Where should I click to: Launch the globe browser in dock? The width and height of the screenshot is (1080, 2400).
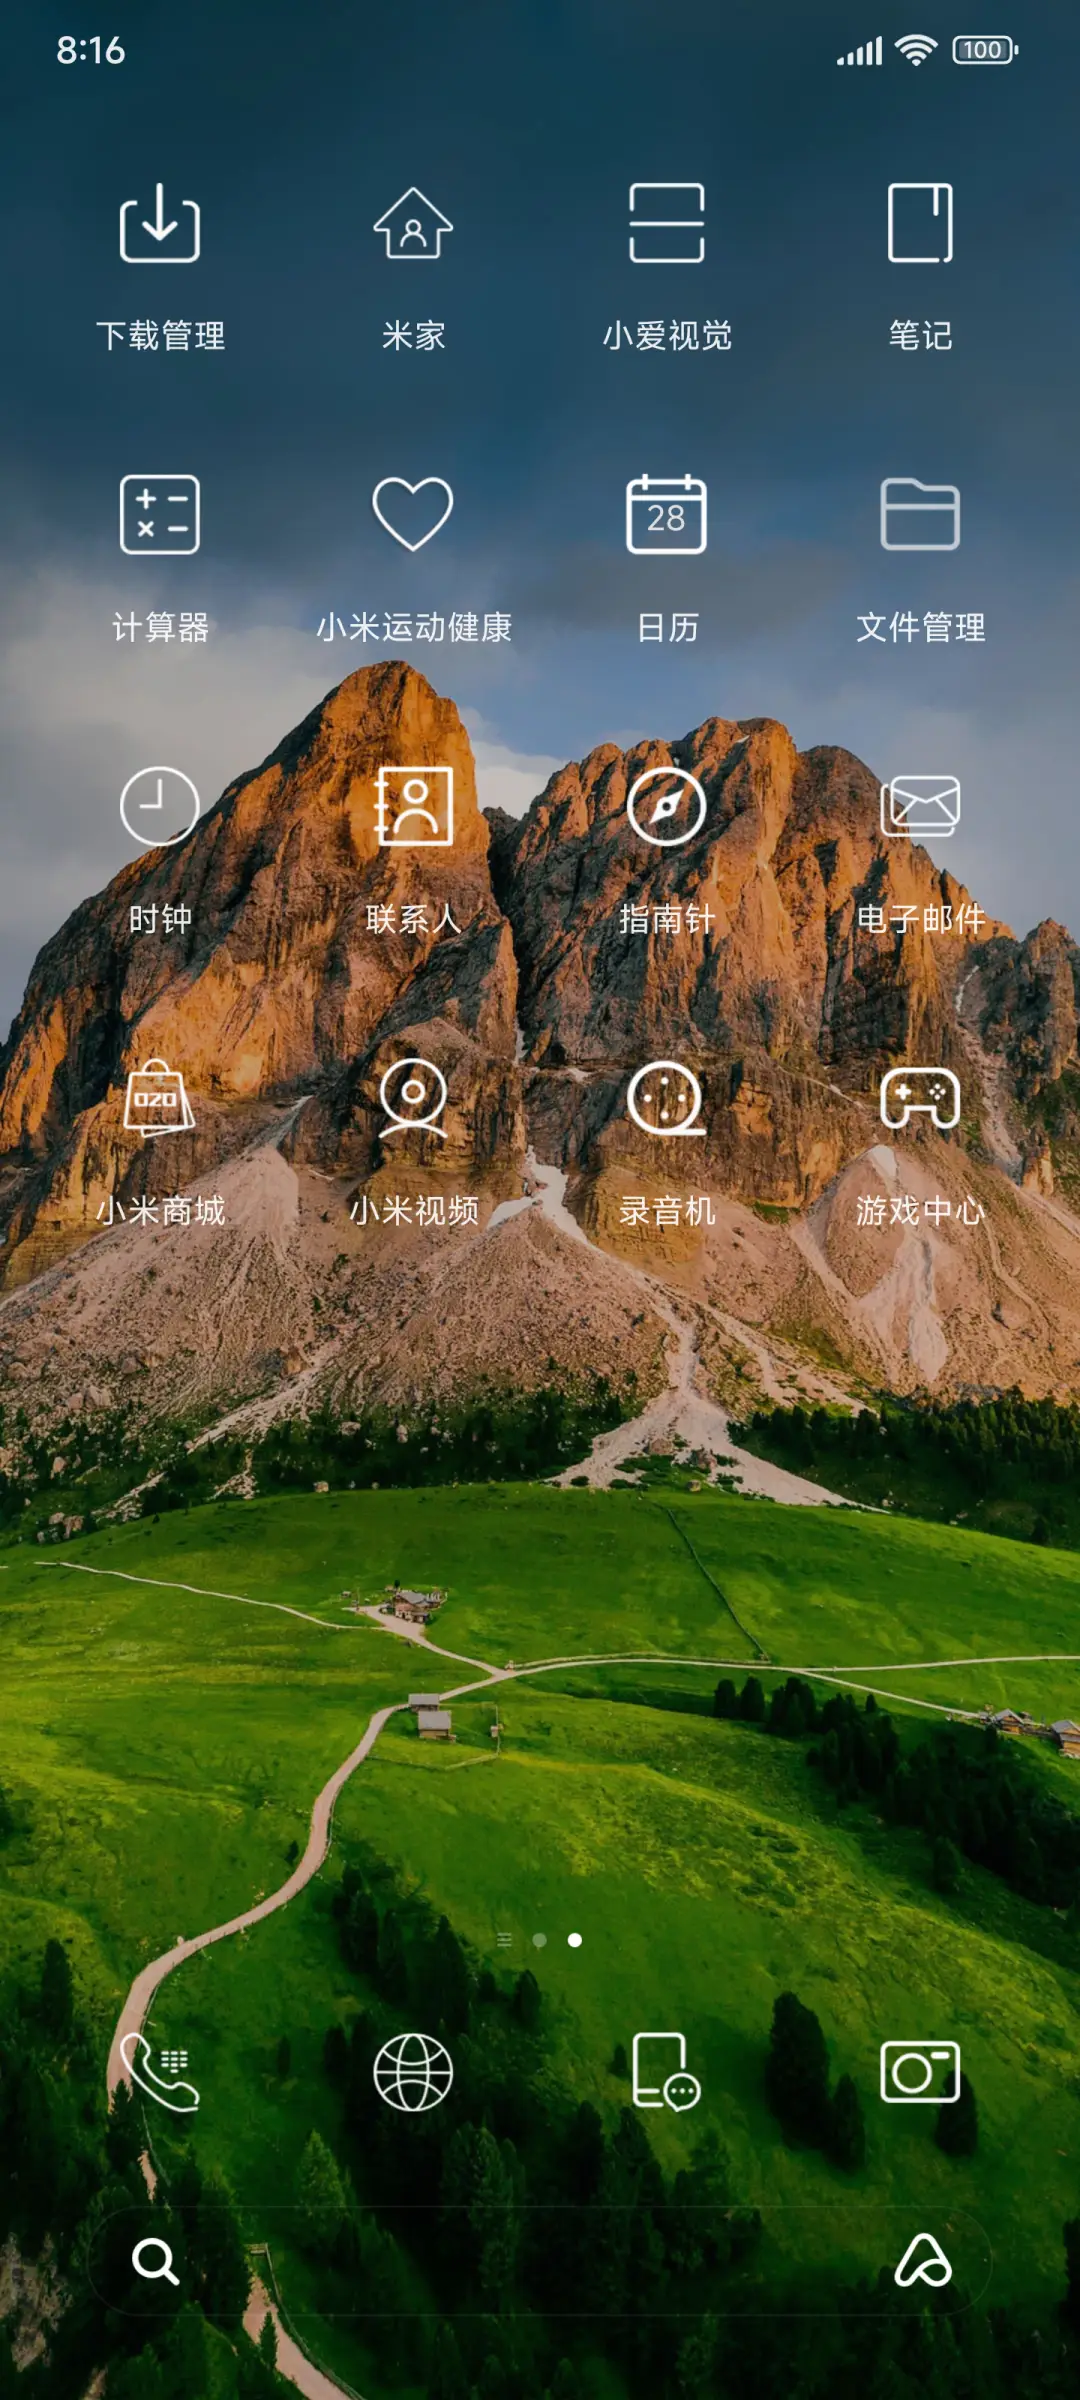coord(413,2072)
